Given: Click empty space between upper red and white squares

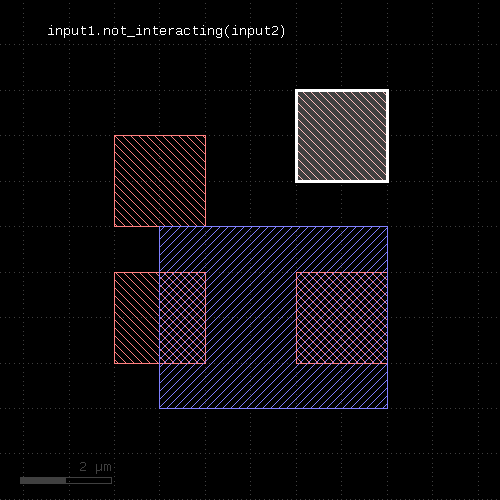Looking at the screenshot, I should pos(250,158).
